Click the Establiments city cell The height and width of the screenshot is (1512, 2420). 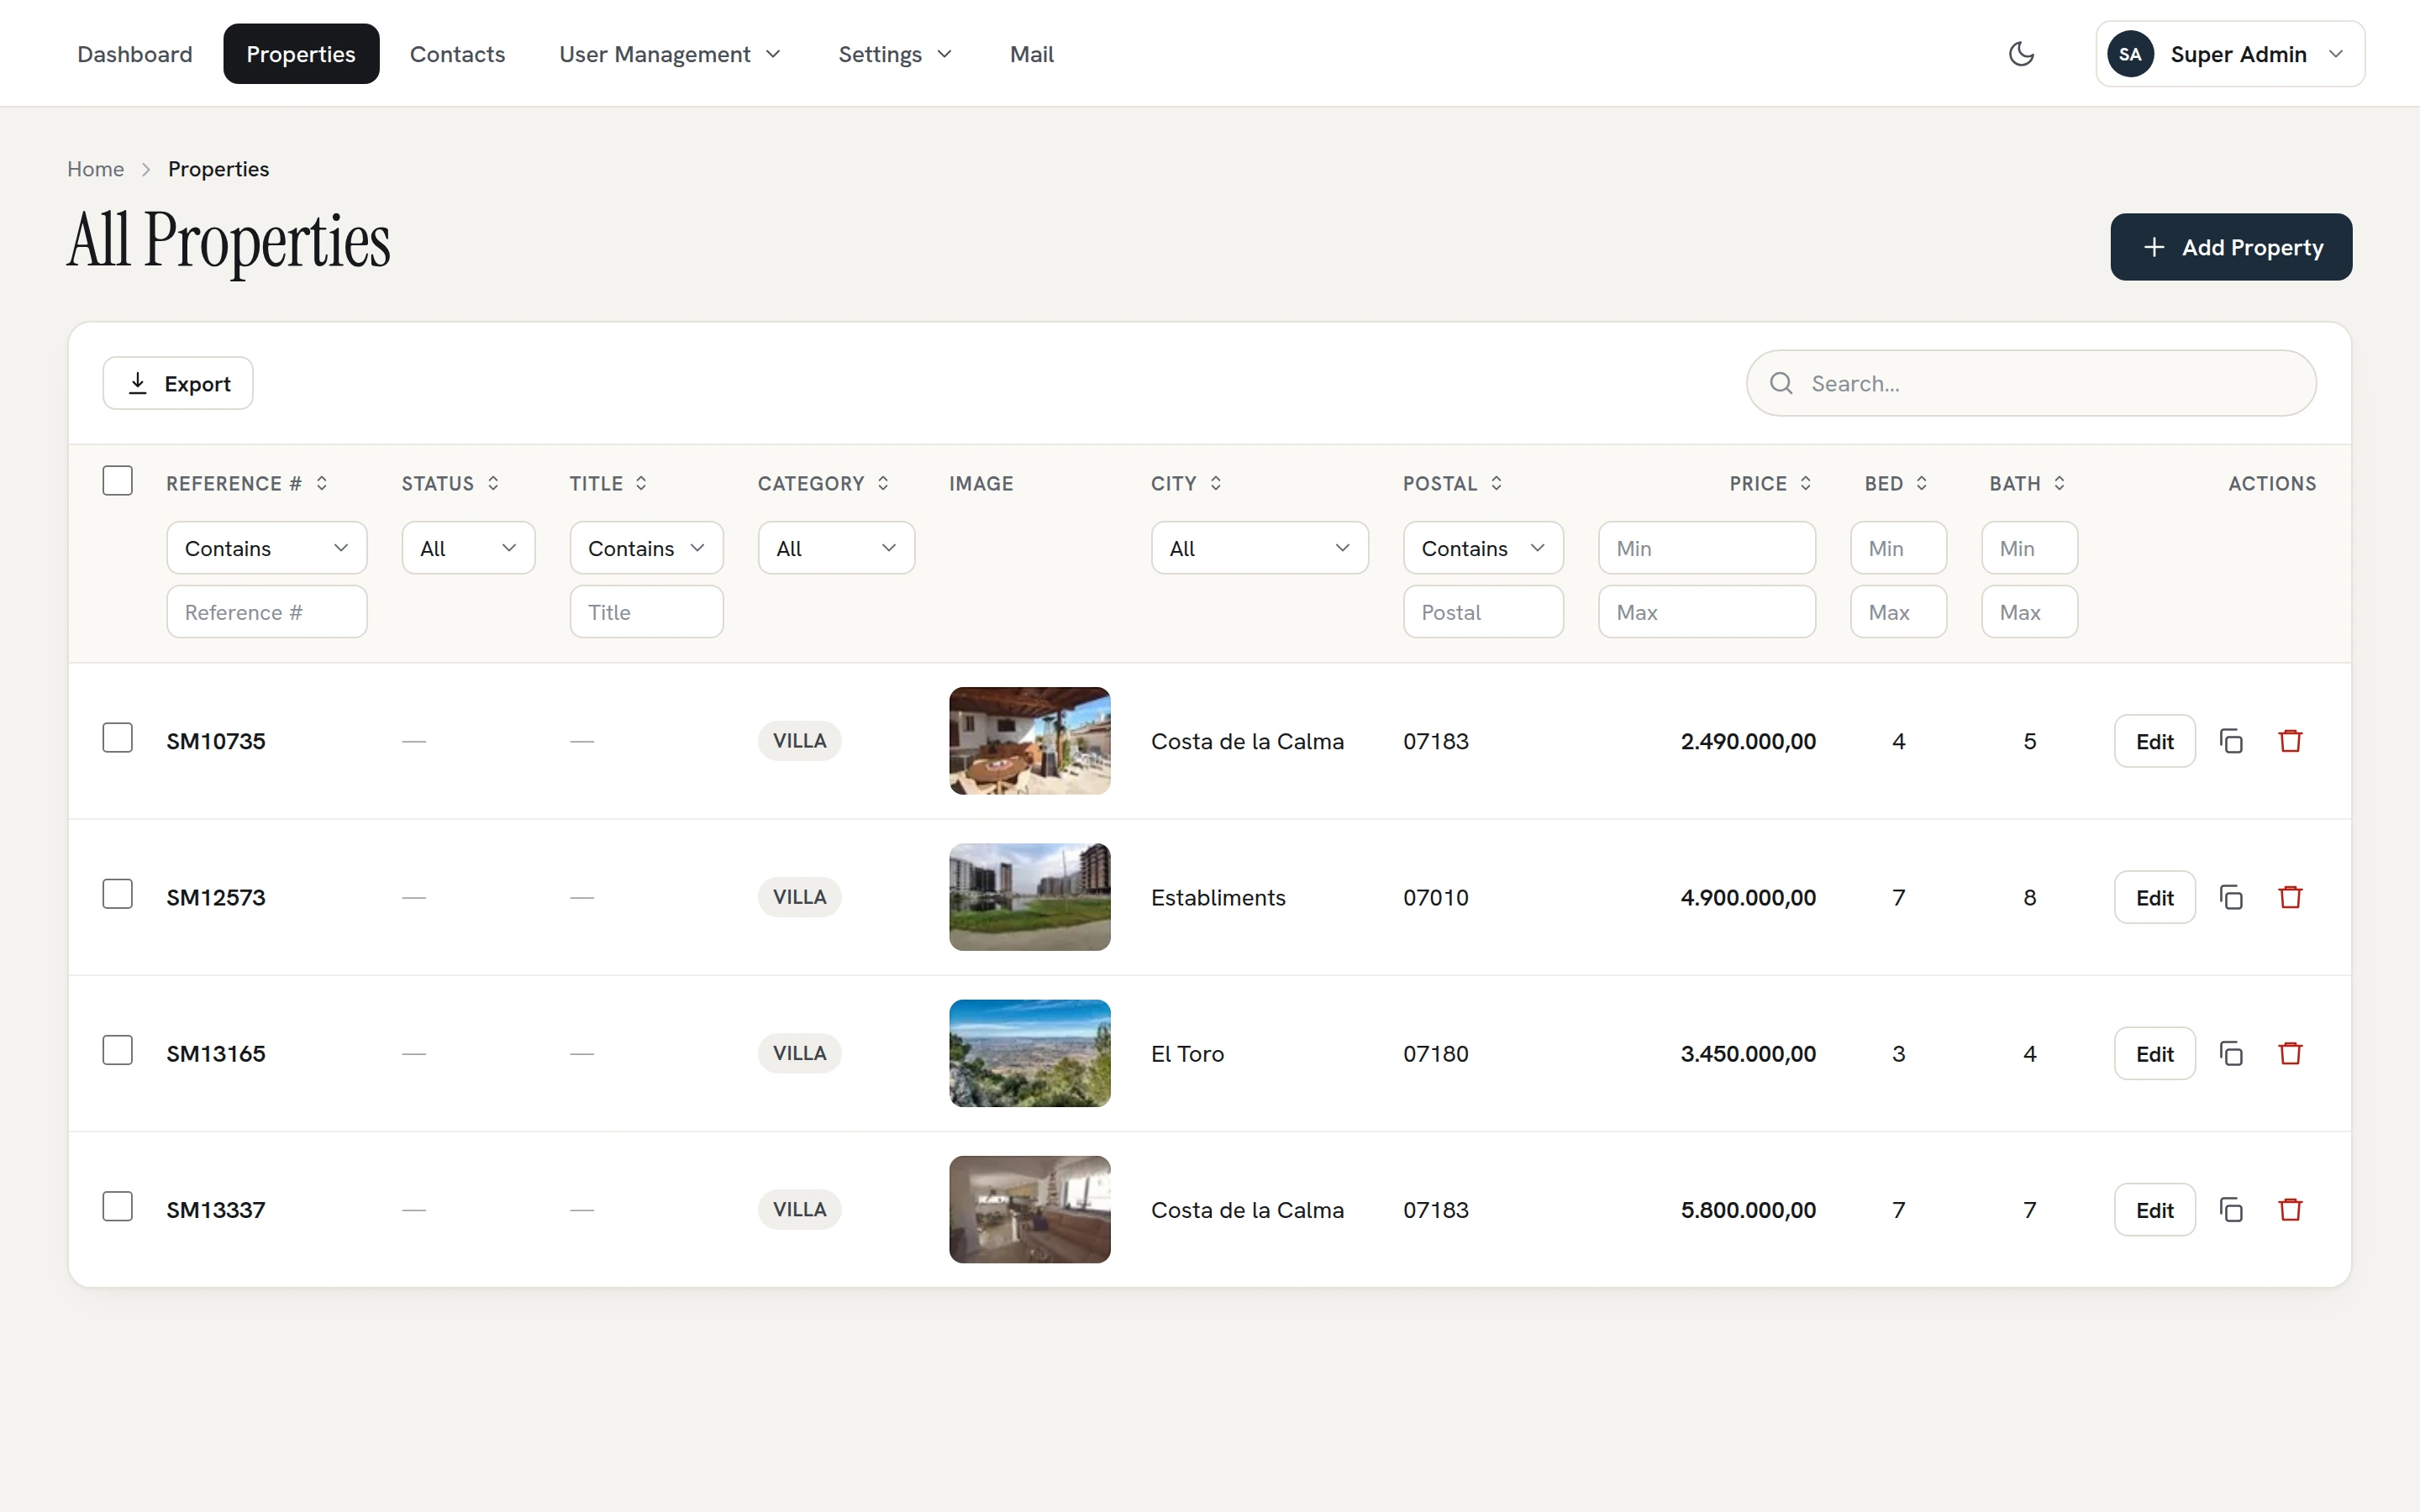click(x=1218, y=897)
